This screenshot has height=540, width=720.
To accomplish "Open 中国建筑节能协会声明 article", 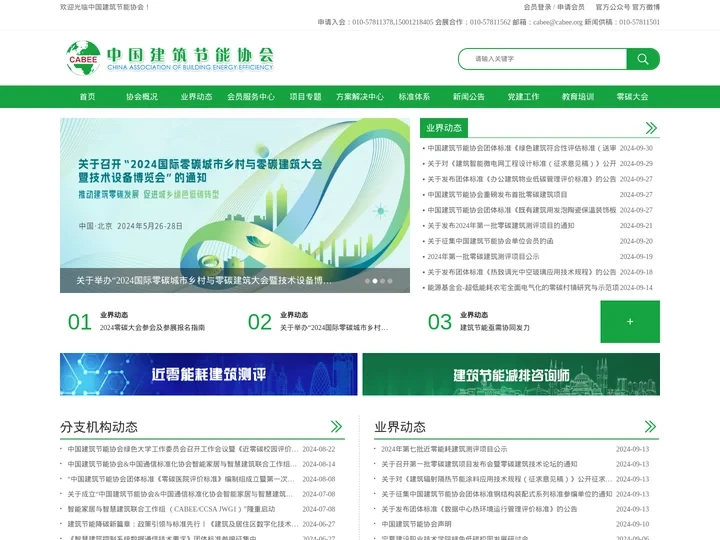I will pyautogui.click(x=416, y=524).
